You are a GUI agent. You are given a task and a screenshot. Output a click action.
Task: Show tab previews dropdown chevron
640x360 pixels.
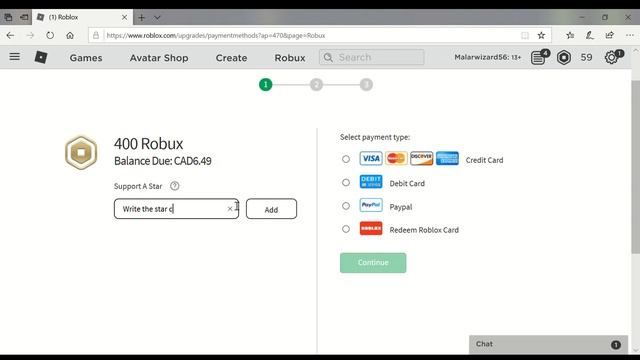[157, 18]
